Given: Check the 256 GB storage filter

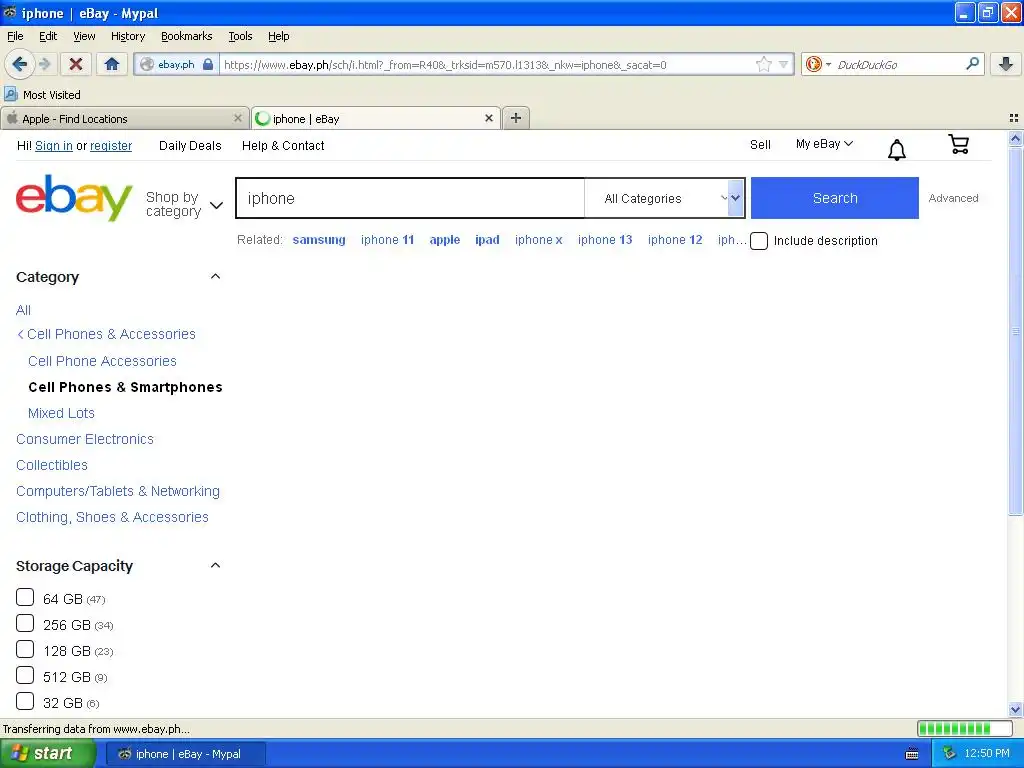Looking at the screenshot, I should 25,623.
